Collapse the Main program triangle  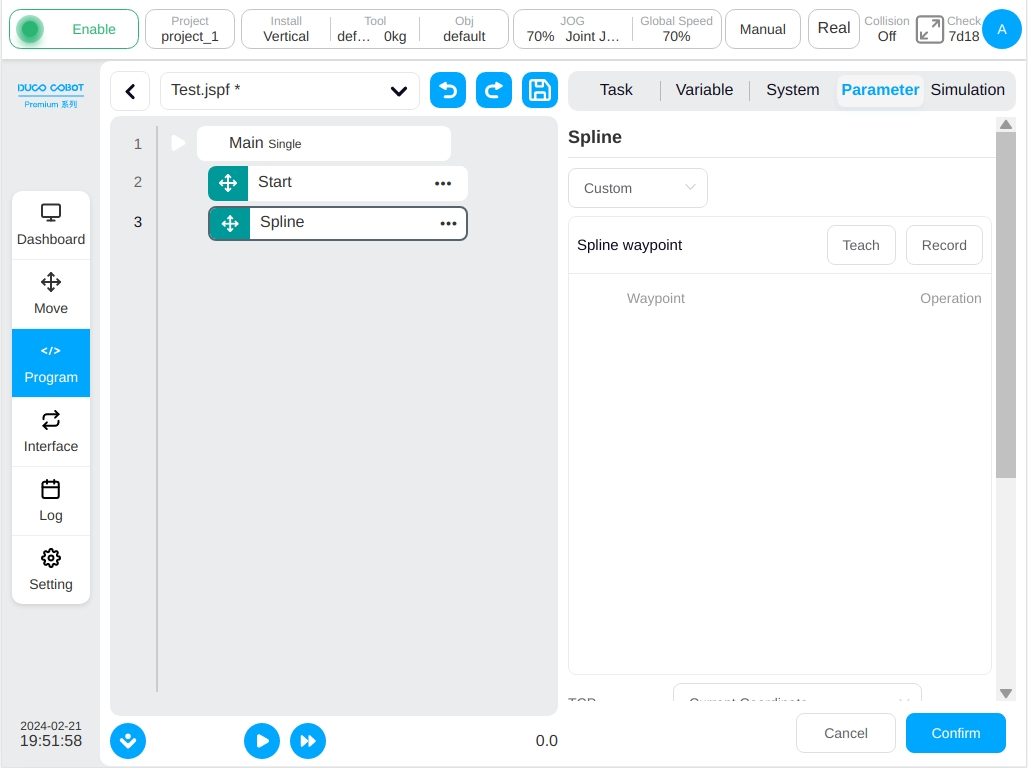click(x=178, y=143)
